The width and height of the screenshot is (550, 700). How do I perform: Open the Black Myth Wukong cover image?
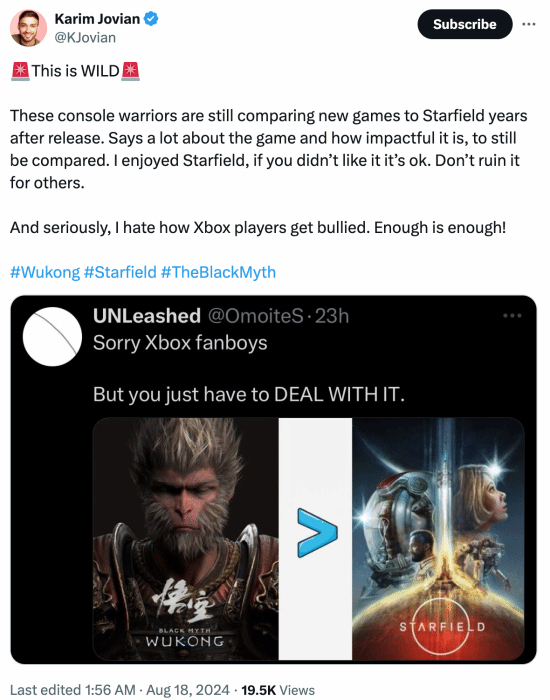tap(186, 539)
